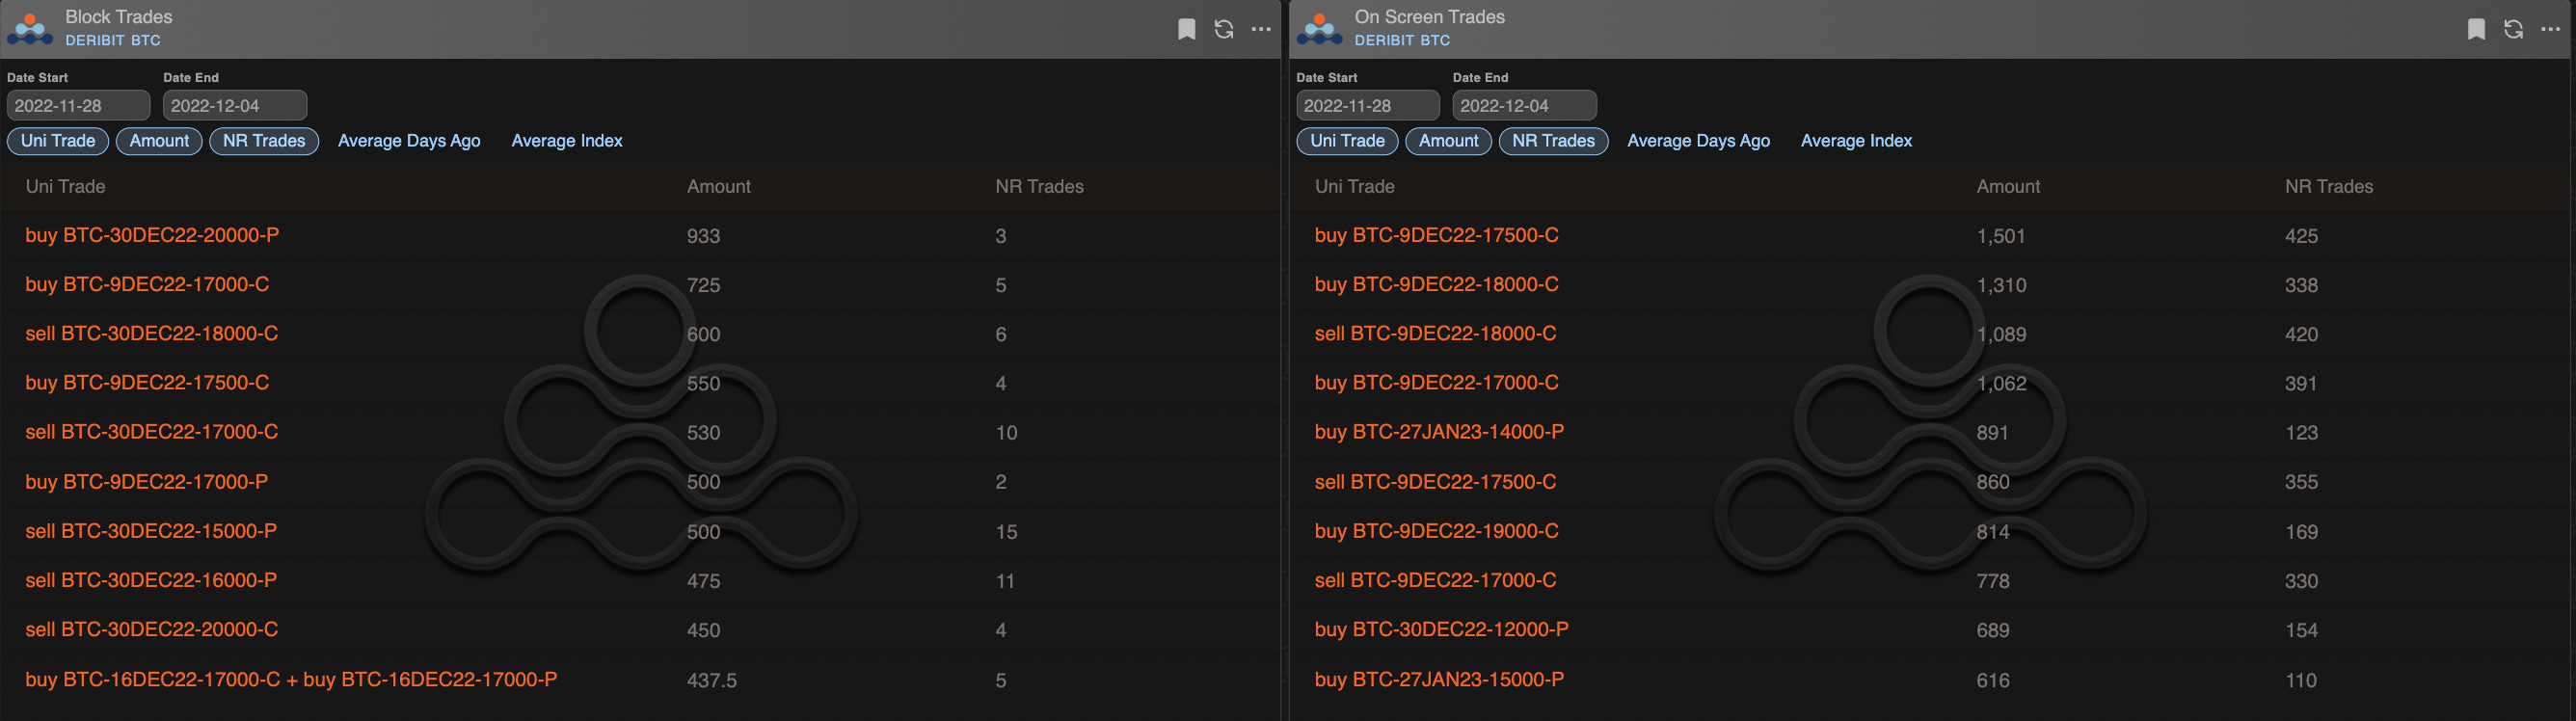Click amount 437.5 in Block Trades
This screenshot has height=721, width=2576.
click(711, 680)
